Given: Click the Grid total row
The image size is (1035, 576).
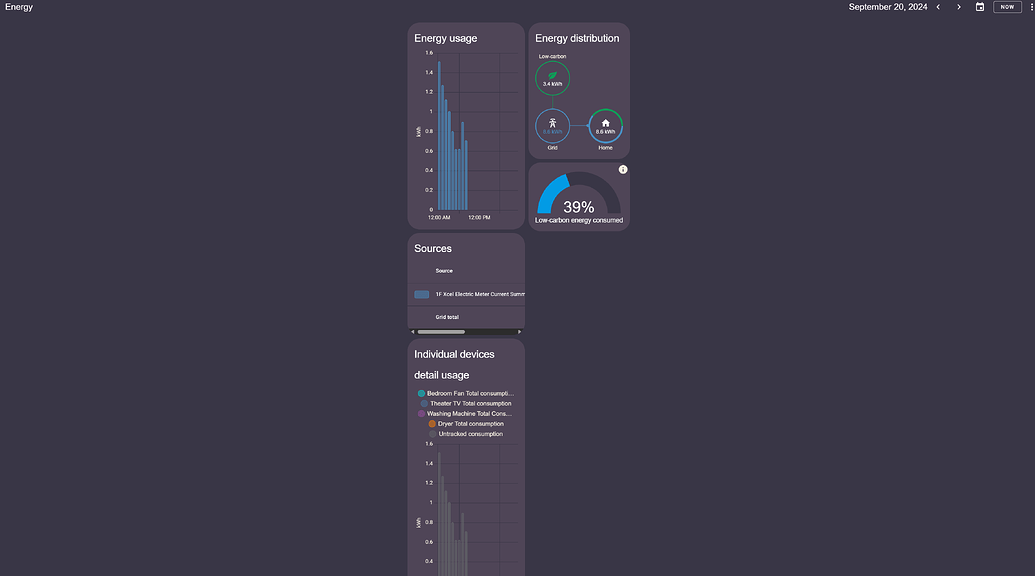Looking at the screenshot, I should [466, 317].
